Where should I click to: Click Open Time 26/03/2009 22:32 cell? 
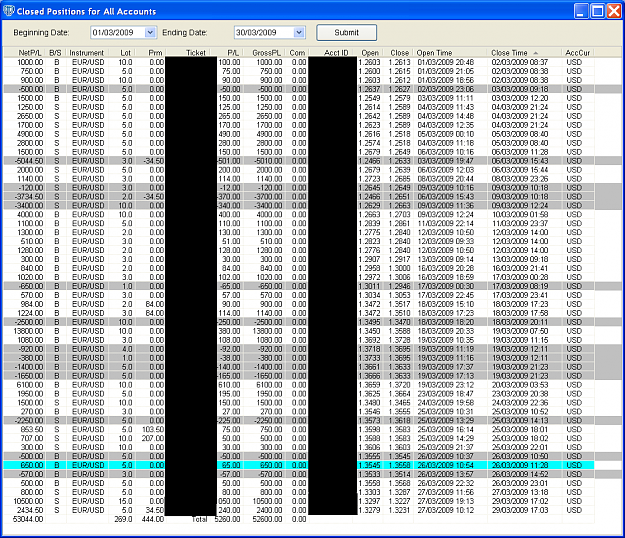[446, 483]
